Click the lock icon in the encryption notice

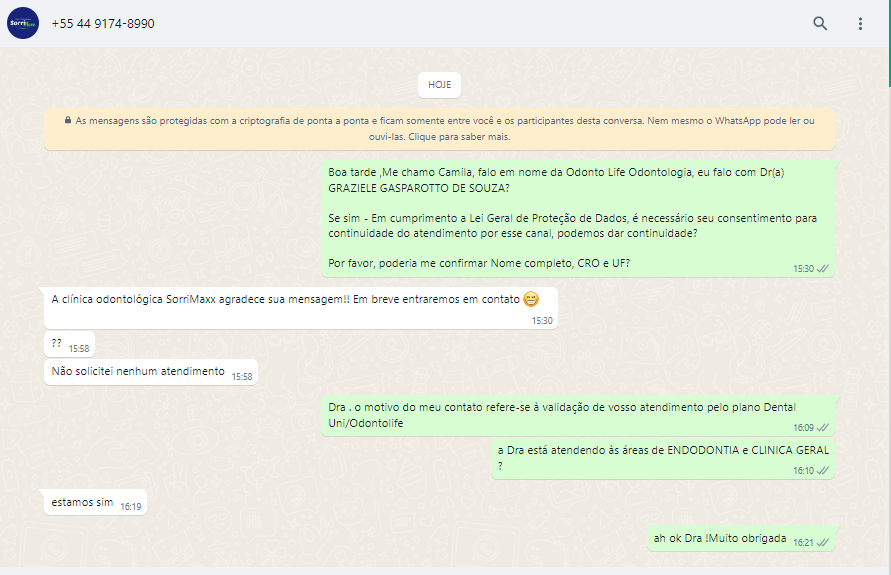click(x=68, y=120)
